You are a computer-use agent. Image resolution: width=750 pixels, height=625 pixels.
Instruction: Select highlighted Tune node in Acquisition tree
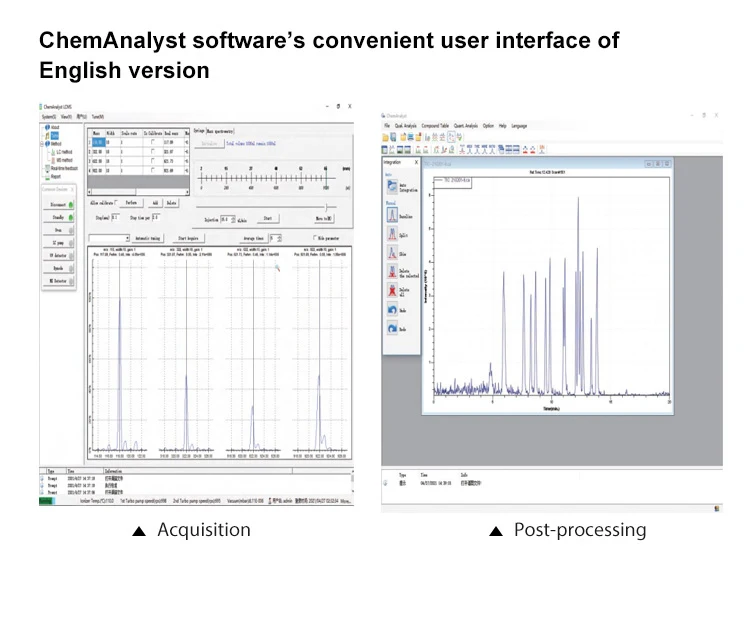(x=55, y=136)
